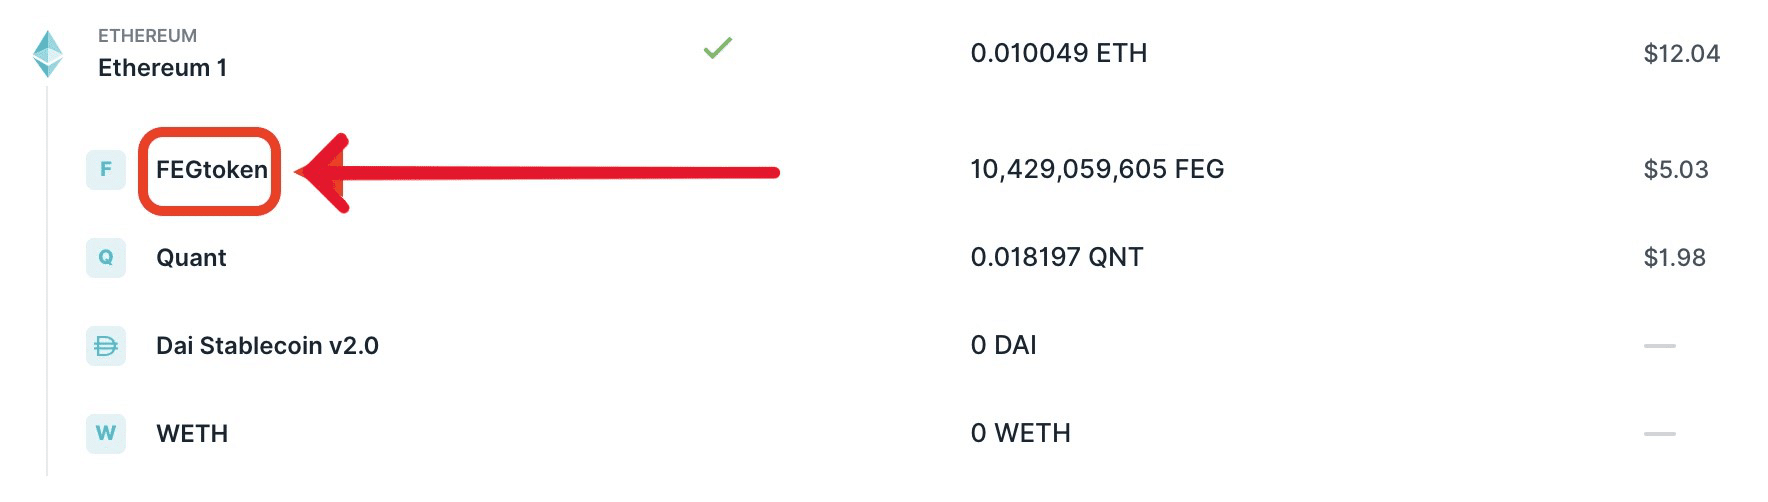
Task: Click the $5.03 FEG value
Action: pyautogui.click(x=1675, y=170)
